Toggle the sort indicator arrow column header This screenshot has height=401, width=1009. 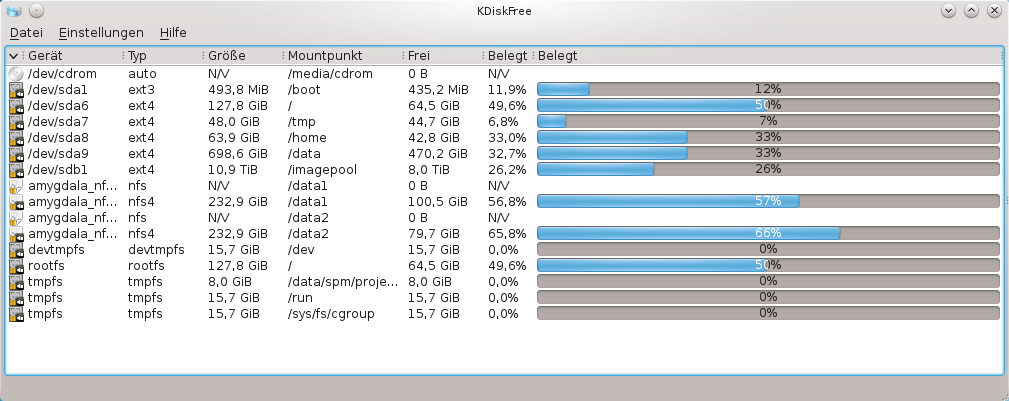point(14,56)
